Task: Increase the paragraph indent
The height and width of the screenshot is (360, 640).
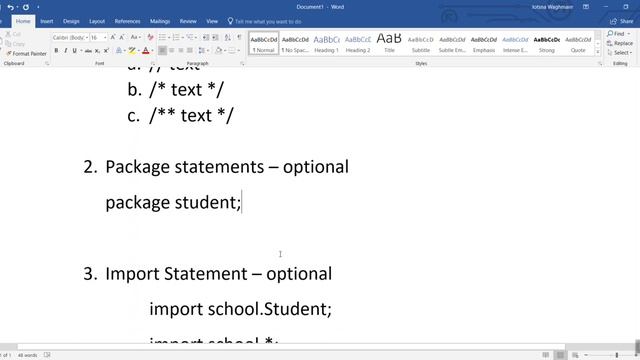Action: click(x=216, y=38)
